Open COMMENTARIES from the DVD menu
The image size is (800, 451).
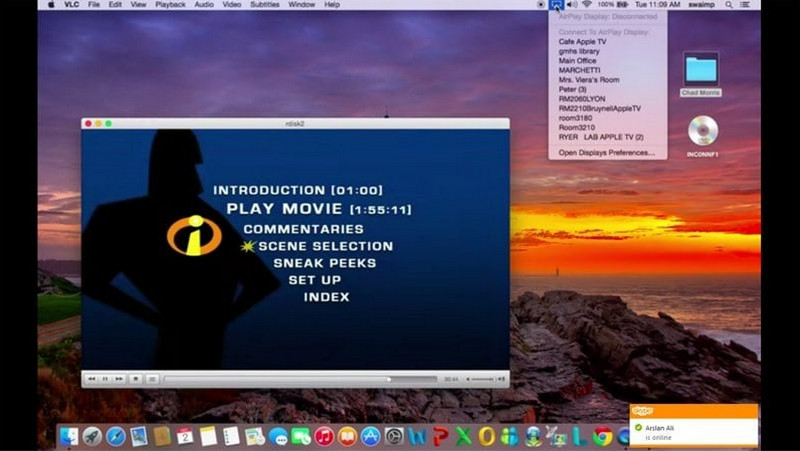click(304, 229)
